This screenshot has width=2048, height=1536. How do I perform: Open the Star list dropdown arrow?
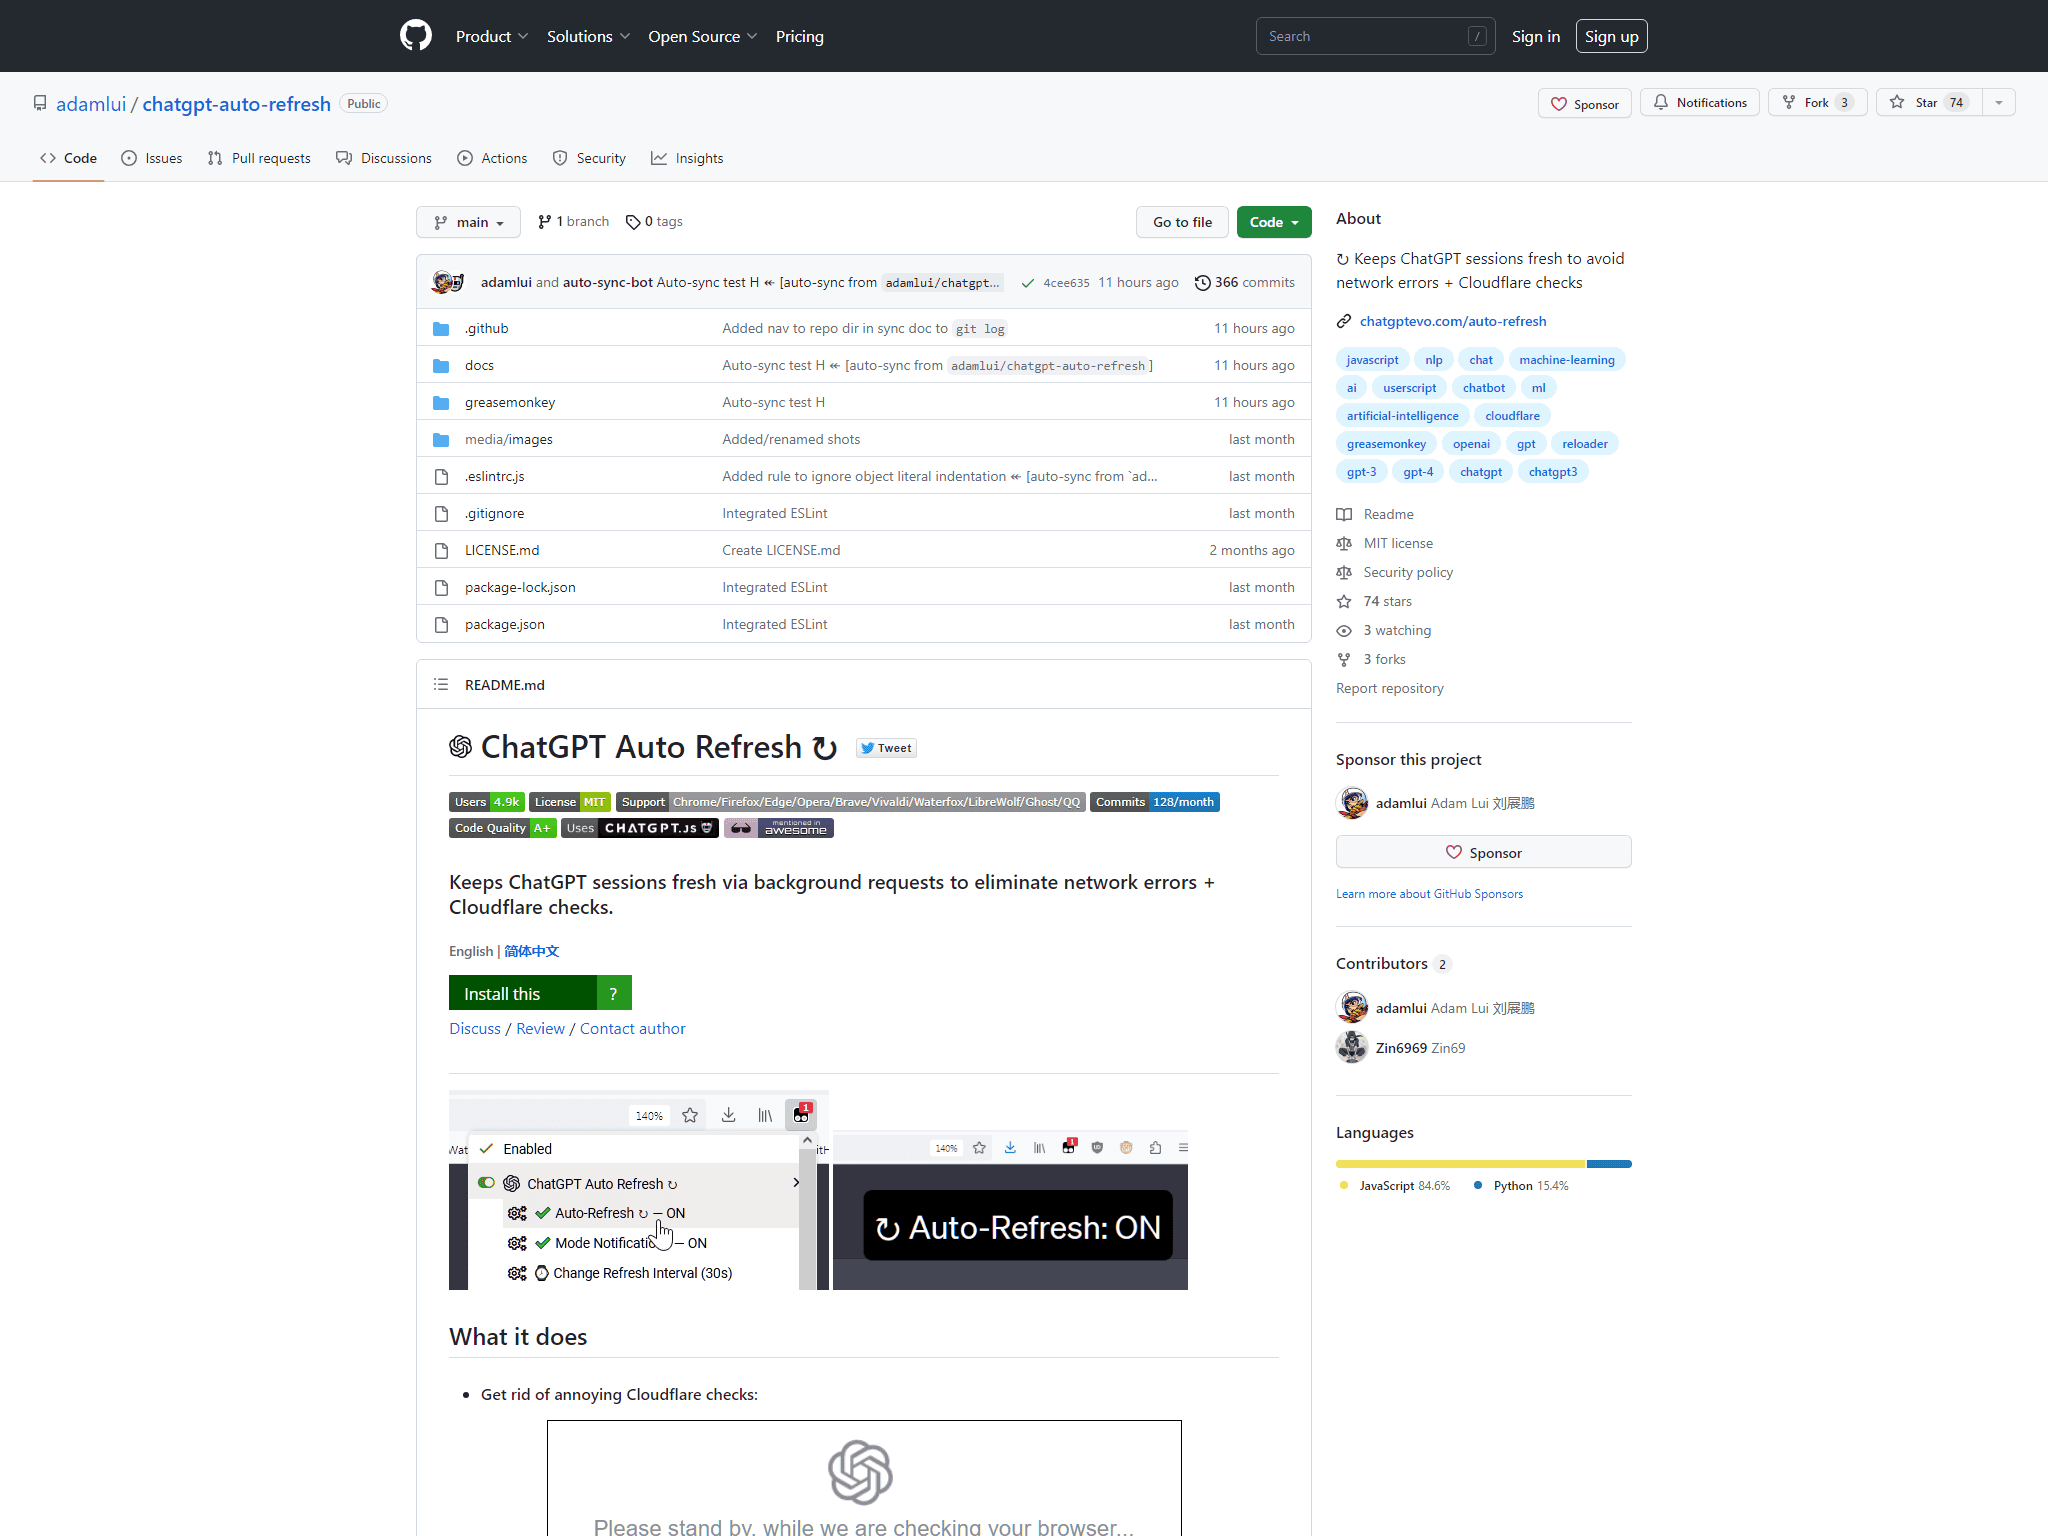pos(1999,102)
